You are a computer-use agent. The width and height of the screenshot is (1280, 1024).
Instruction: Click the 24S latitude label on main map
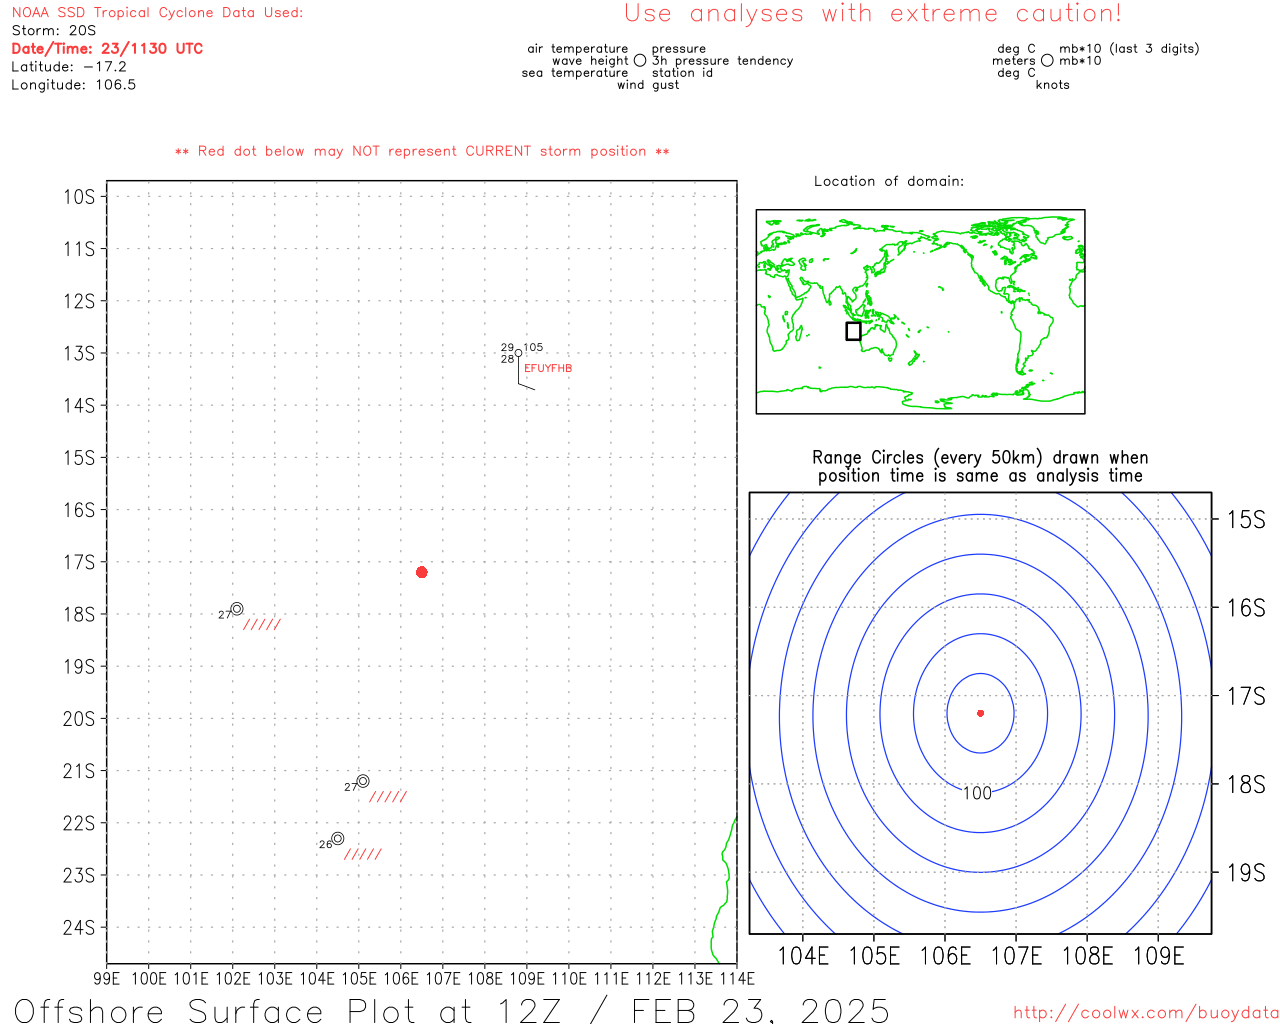point(79,927)
